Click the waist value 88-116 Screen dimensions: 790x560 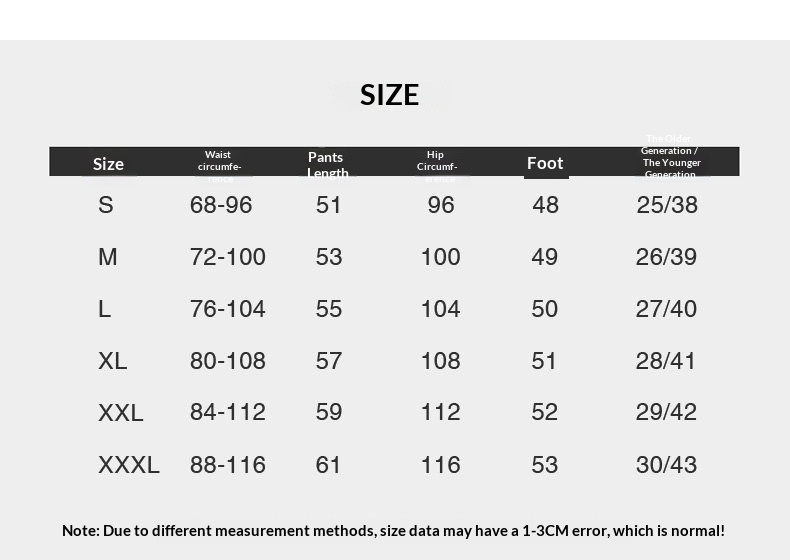tap(228, 465)
